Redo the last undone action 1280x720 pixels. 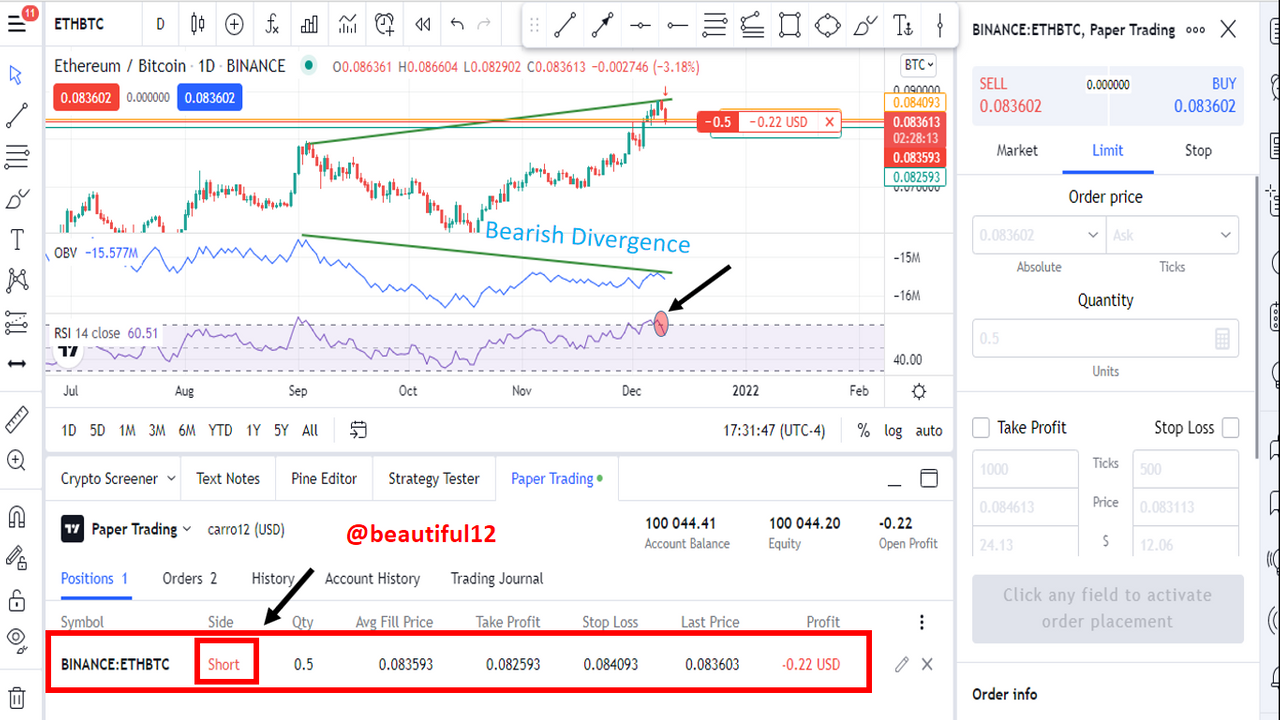pyautogui.click(x=485, y=24)
